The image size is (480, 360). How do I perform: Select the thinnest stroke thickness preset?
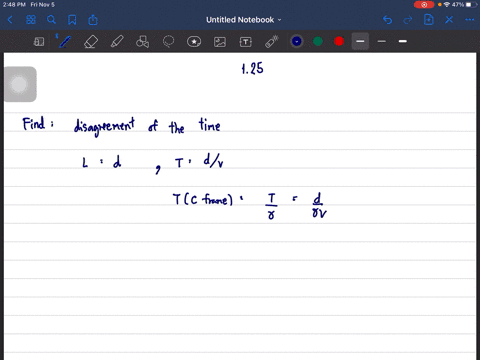382,41
